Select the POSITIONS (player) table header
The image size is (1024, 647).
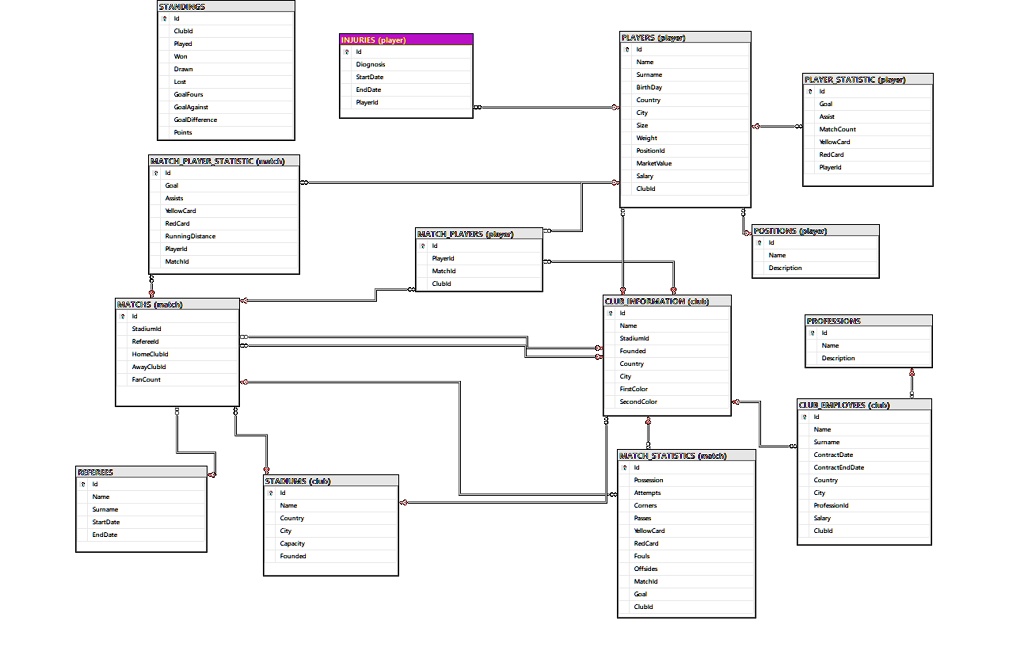816,231
